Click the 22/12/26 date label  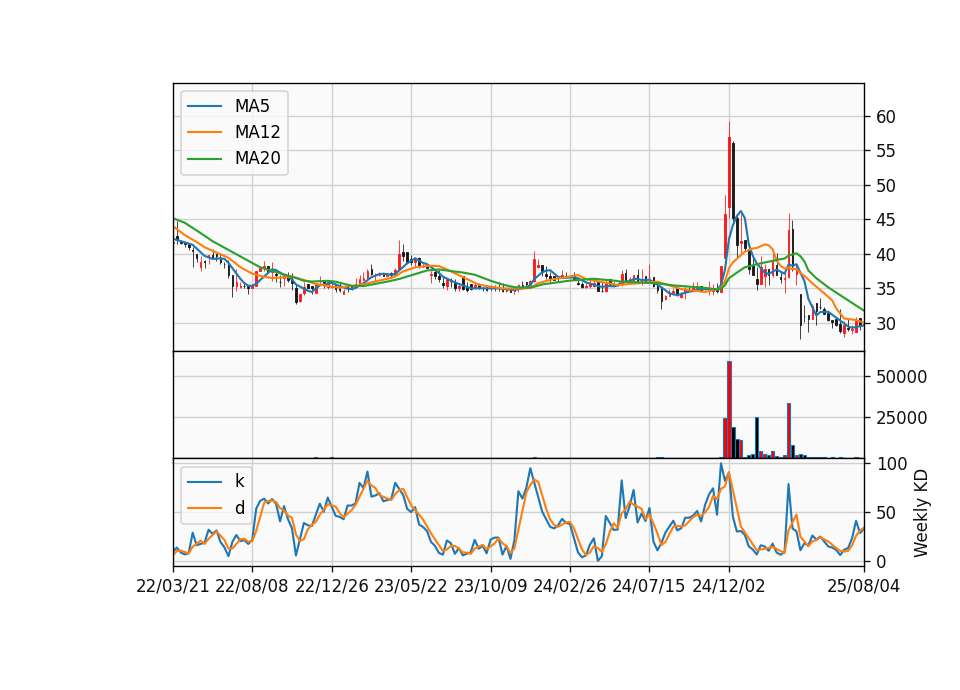(332, 586)
